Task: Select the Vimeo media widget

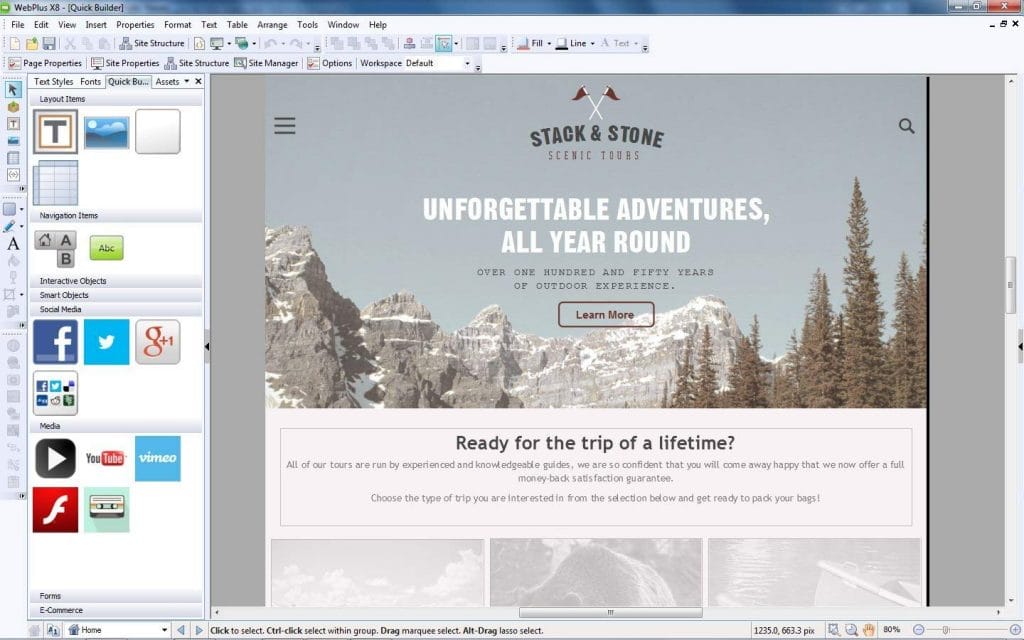Action: click(158, 458)
